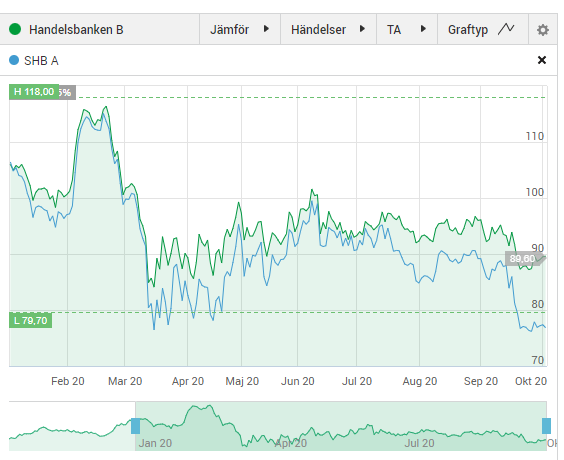Click the 100 price axis value
This screenshot has width=564, height=460.
(535, 192)
